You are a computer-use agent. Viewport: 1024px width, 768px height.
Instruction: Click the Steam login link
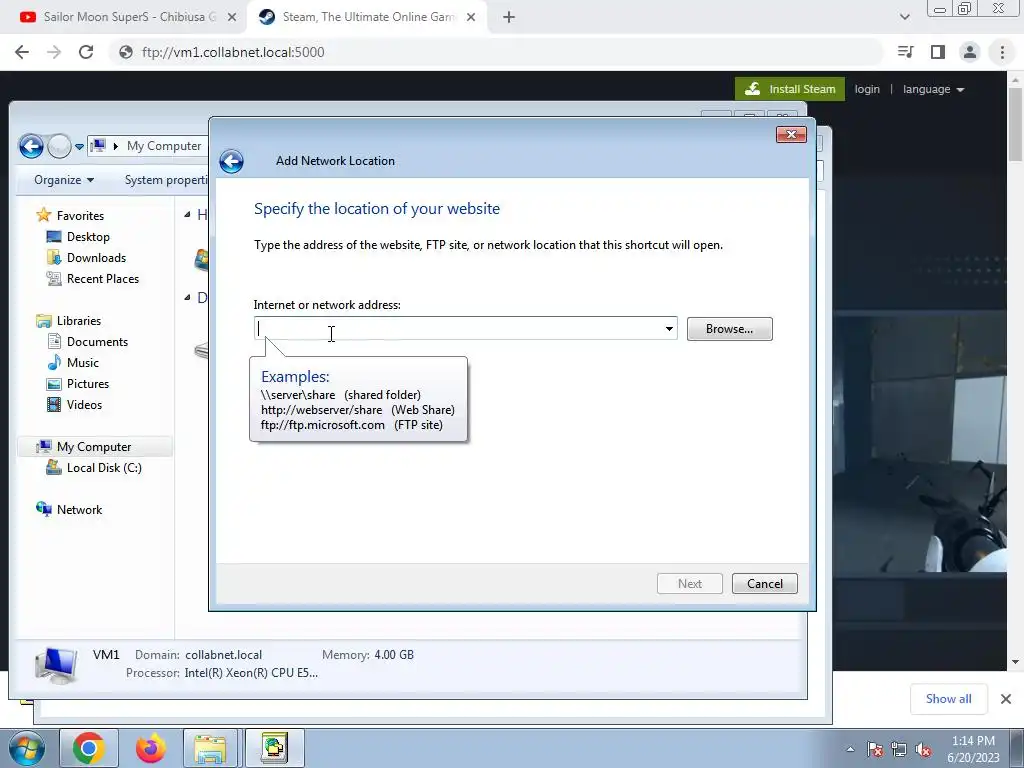(x=867, y=89)
